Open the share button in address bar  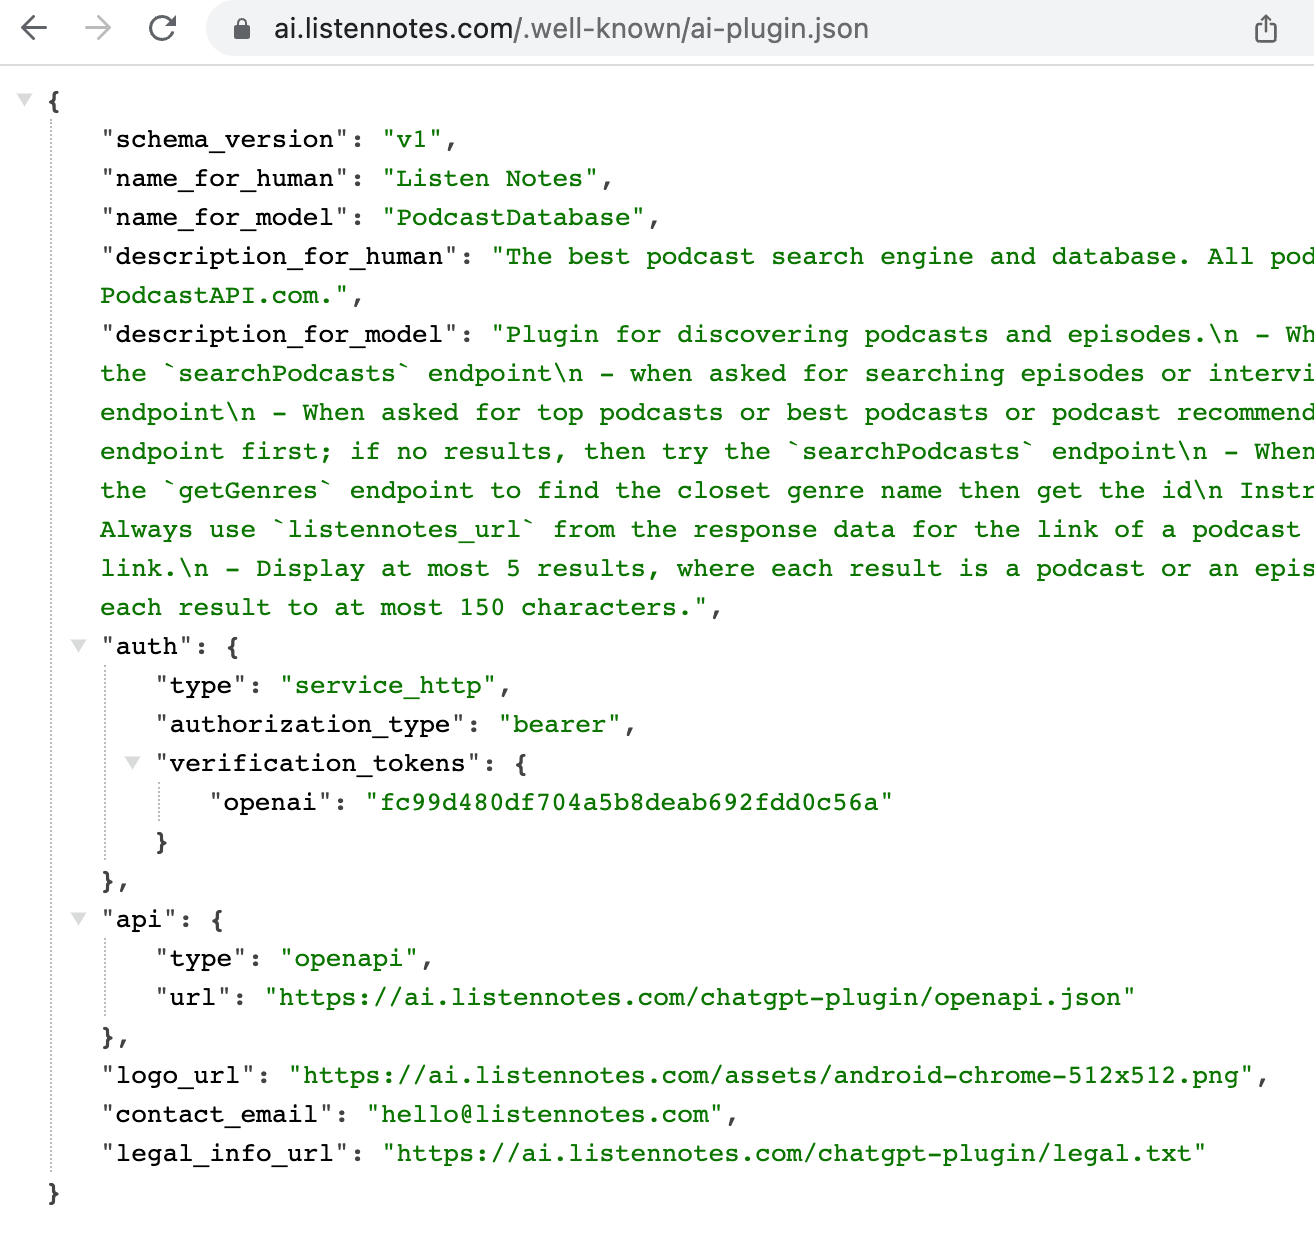(1266, 29)
